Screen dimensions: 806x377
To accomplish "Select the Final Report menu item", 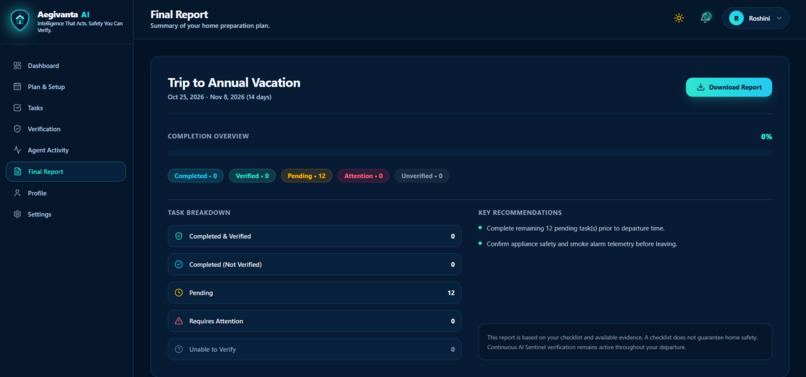I will coord(66,172).
